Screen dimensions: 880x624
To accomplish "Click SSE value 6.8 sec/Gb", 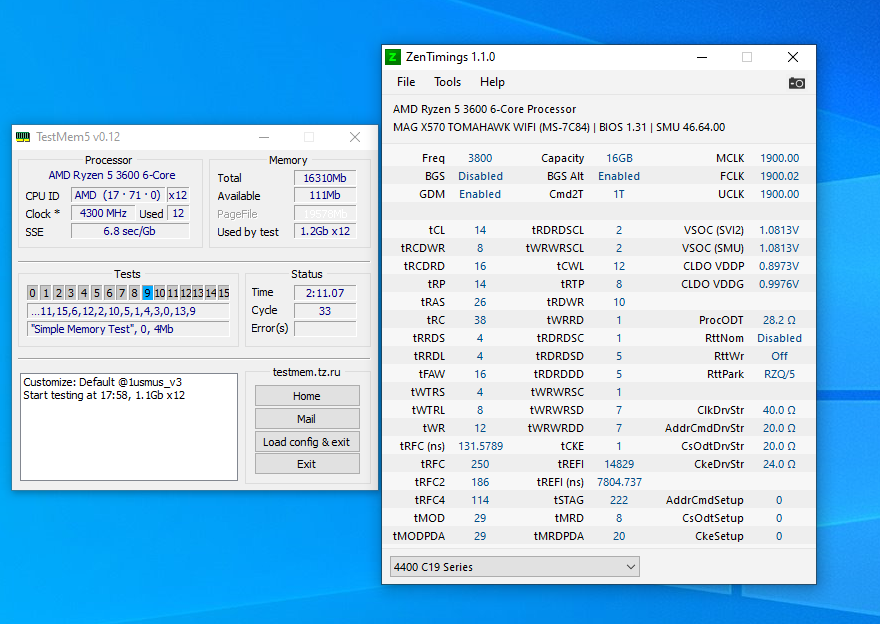I will click(130, 231).
